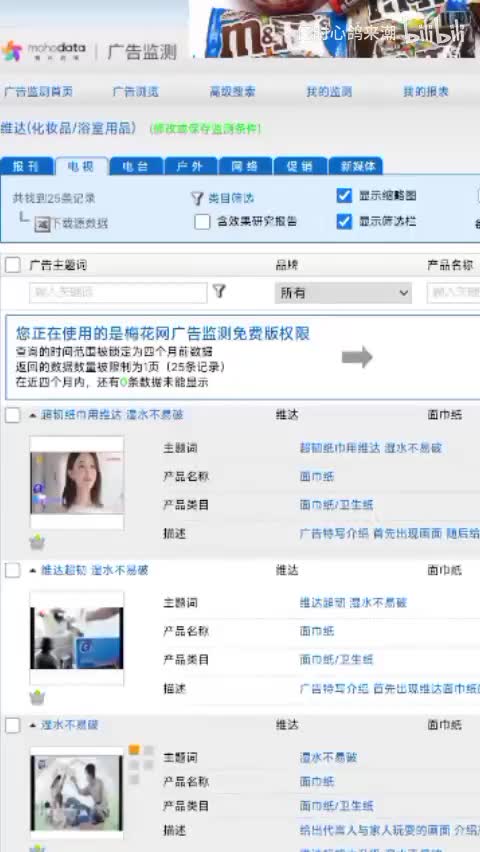480x852 pixels.
Task: Click 描述 text starting 给出代言人与家人玩耍
Action: (390, 830)
